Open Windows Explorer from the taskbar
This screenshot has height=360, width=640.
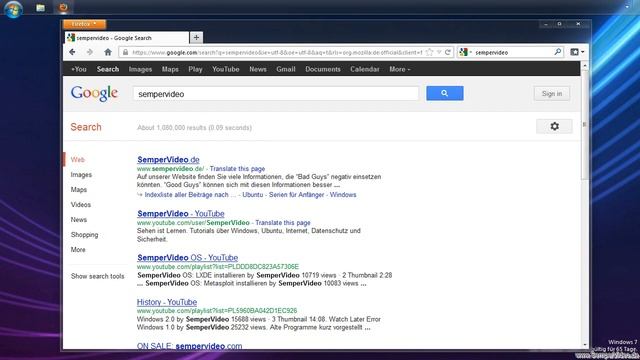(40, 8)
